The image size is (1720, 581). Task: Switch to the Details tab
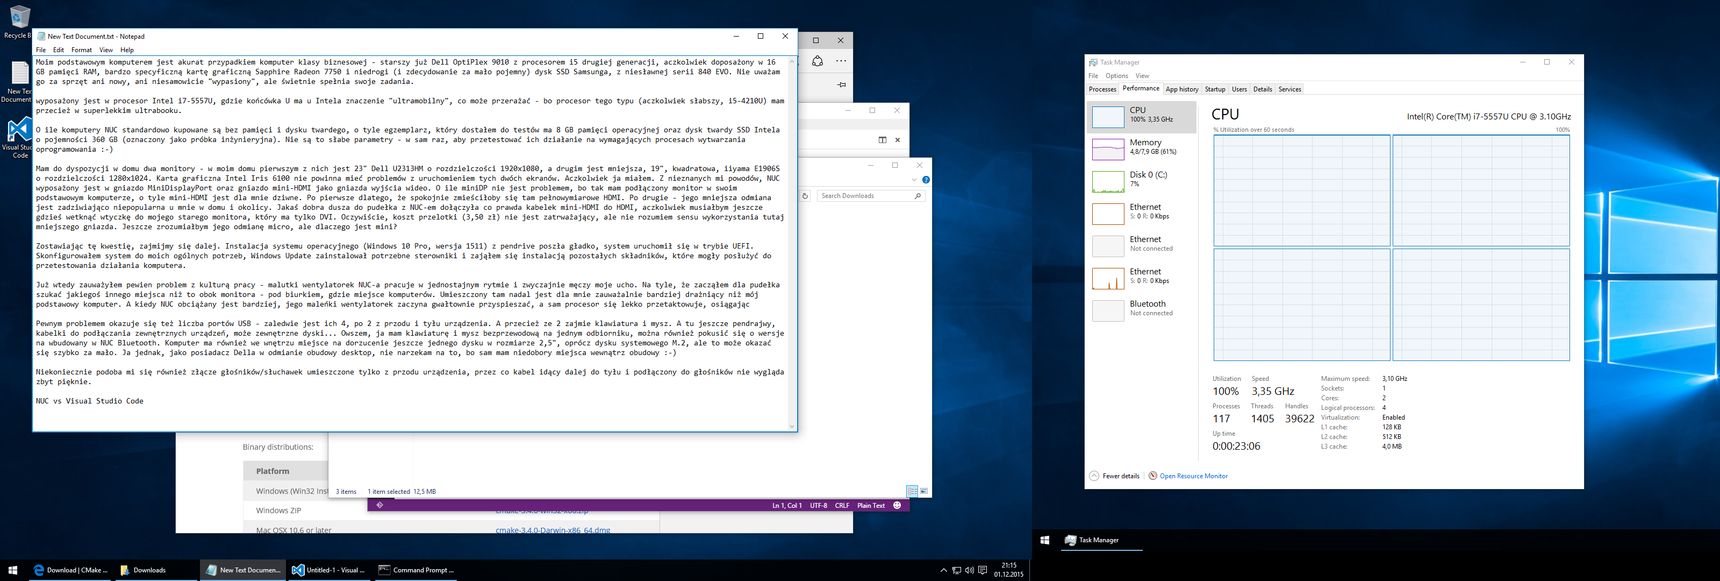tap(1263, 89)
